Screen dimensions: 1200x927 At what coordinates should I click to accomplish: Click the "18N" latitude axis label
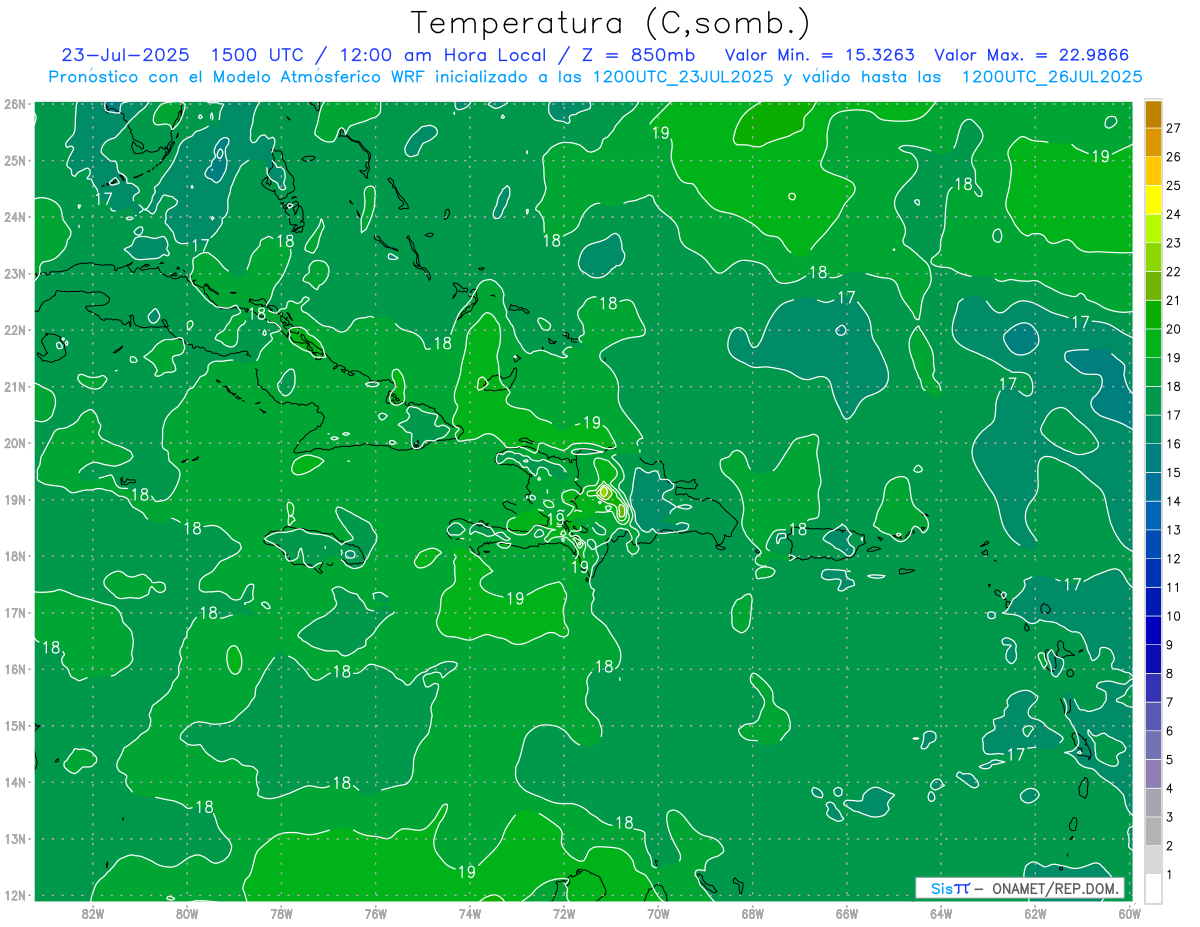click(x=15, y=556)
